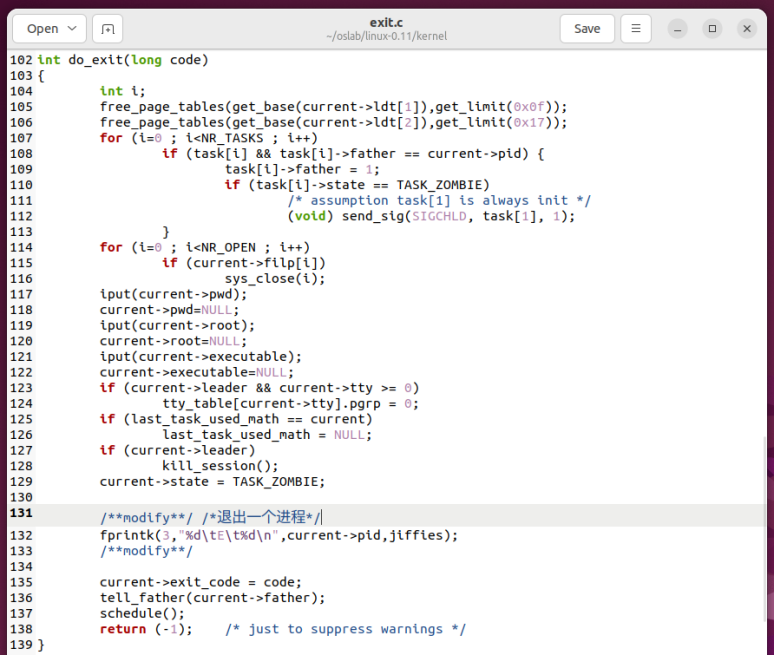Click iput(current->executable); line
Viewport: 774px width, 656px height.
coord(200,357)
